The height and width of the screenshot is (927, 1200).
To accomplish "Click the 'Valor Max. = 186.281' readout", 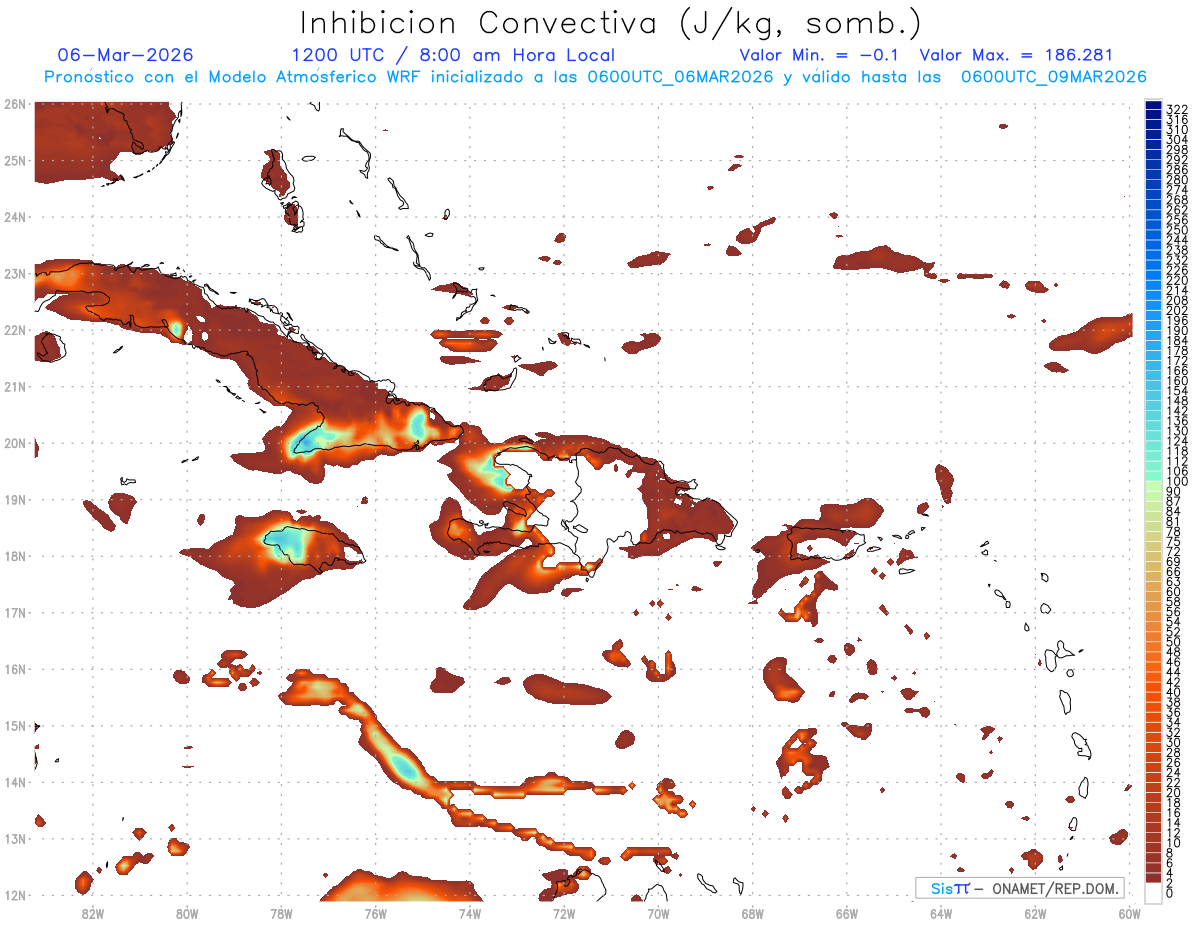I will click(x=1016, y=55).
